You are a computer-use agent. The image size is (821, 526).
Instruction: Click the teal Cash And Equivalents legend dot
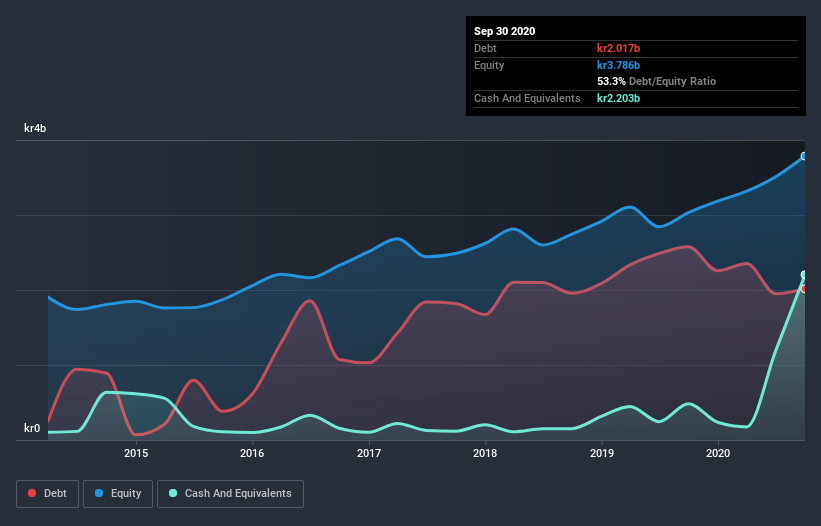click(173, 494)
